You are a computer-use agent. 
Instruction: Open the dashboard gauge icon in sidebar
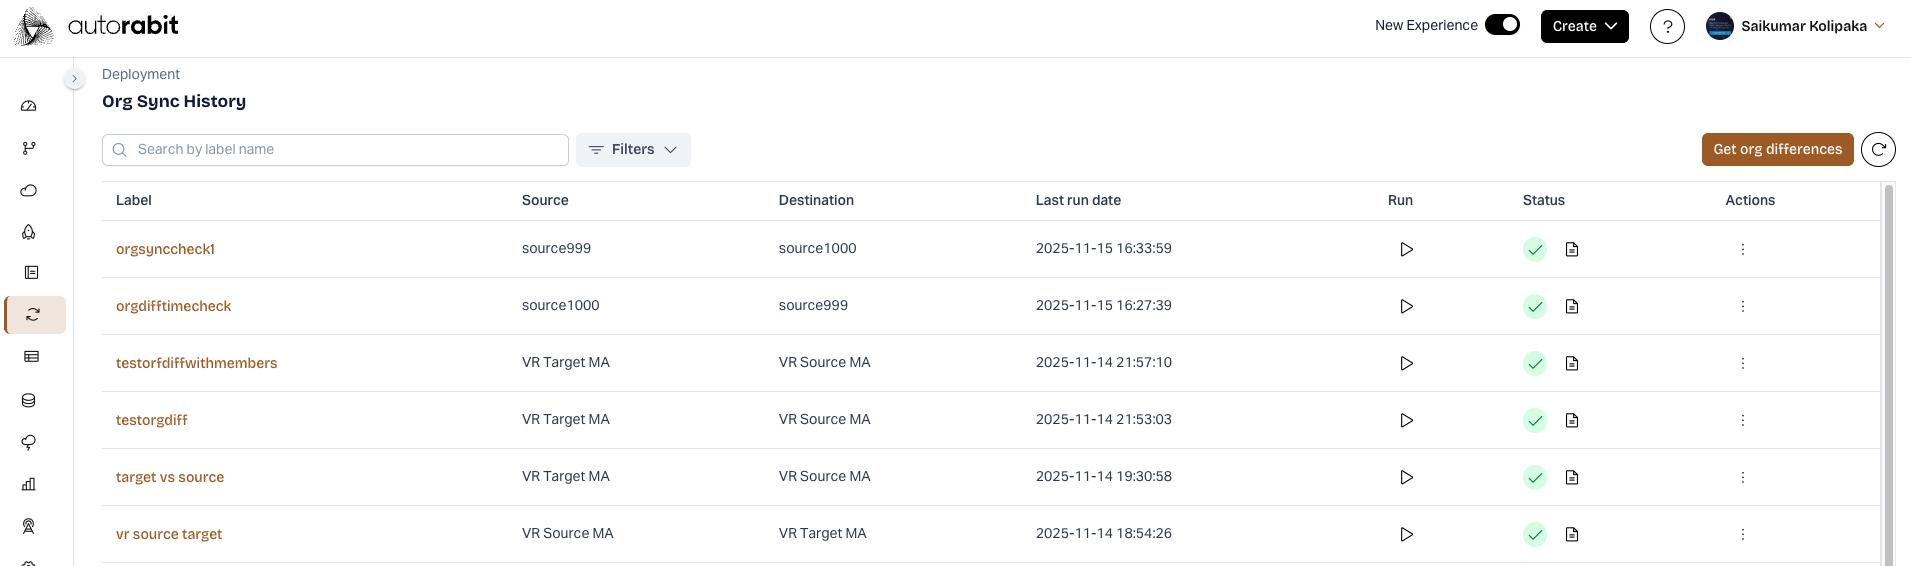29,106
